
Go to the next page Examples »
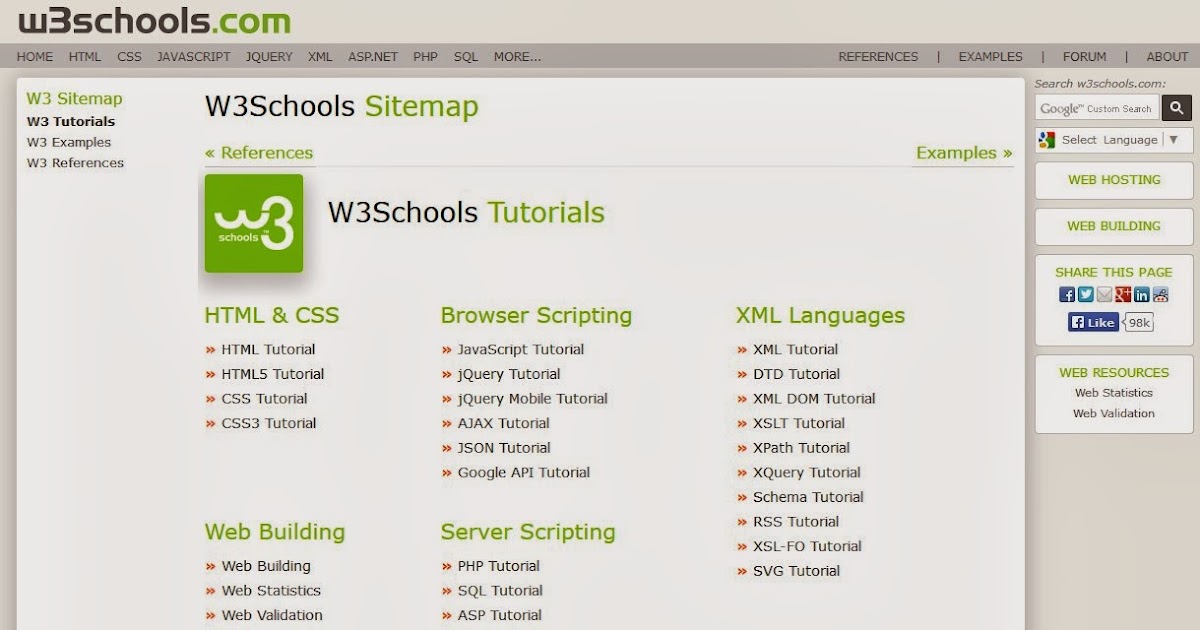964,153
